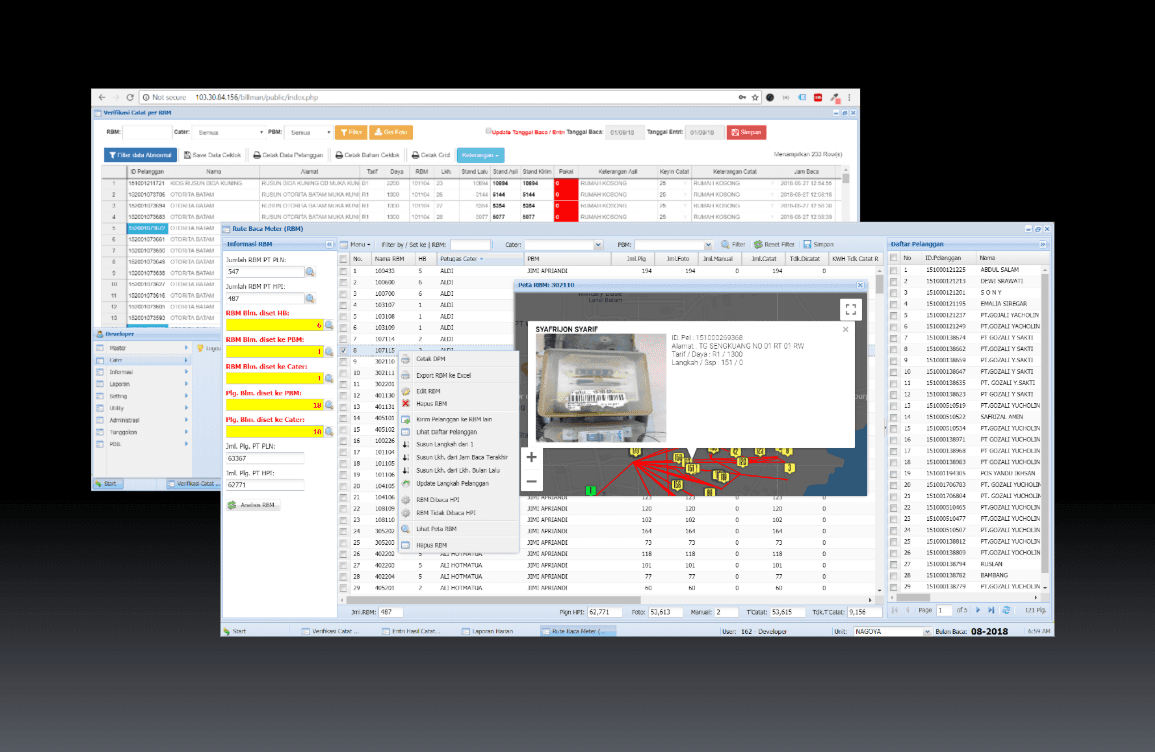Image resolution: width=1155 pixels, height=752 pixels.
Task: Click the Filter by / Set ke RBM input field
Action: tap(471, 243)
